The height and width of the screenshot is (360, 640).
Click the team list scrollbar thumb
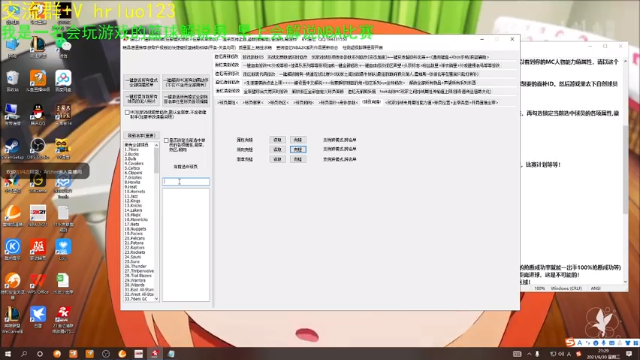pyautogui.click(x=156, y=160)
